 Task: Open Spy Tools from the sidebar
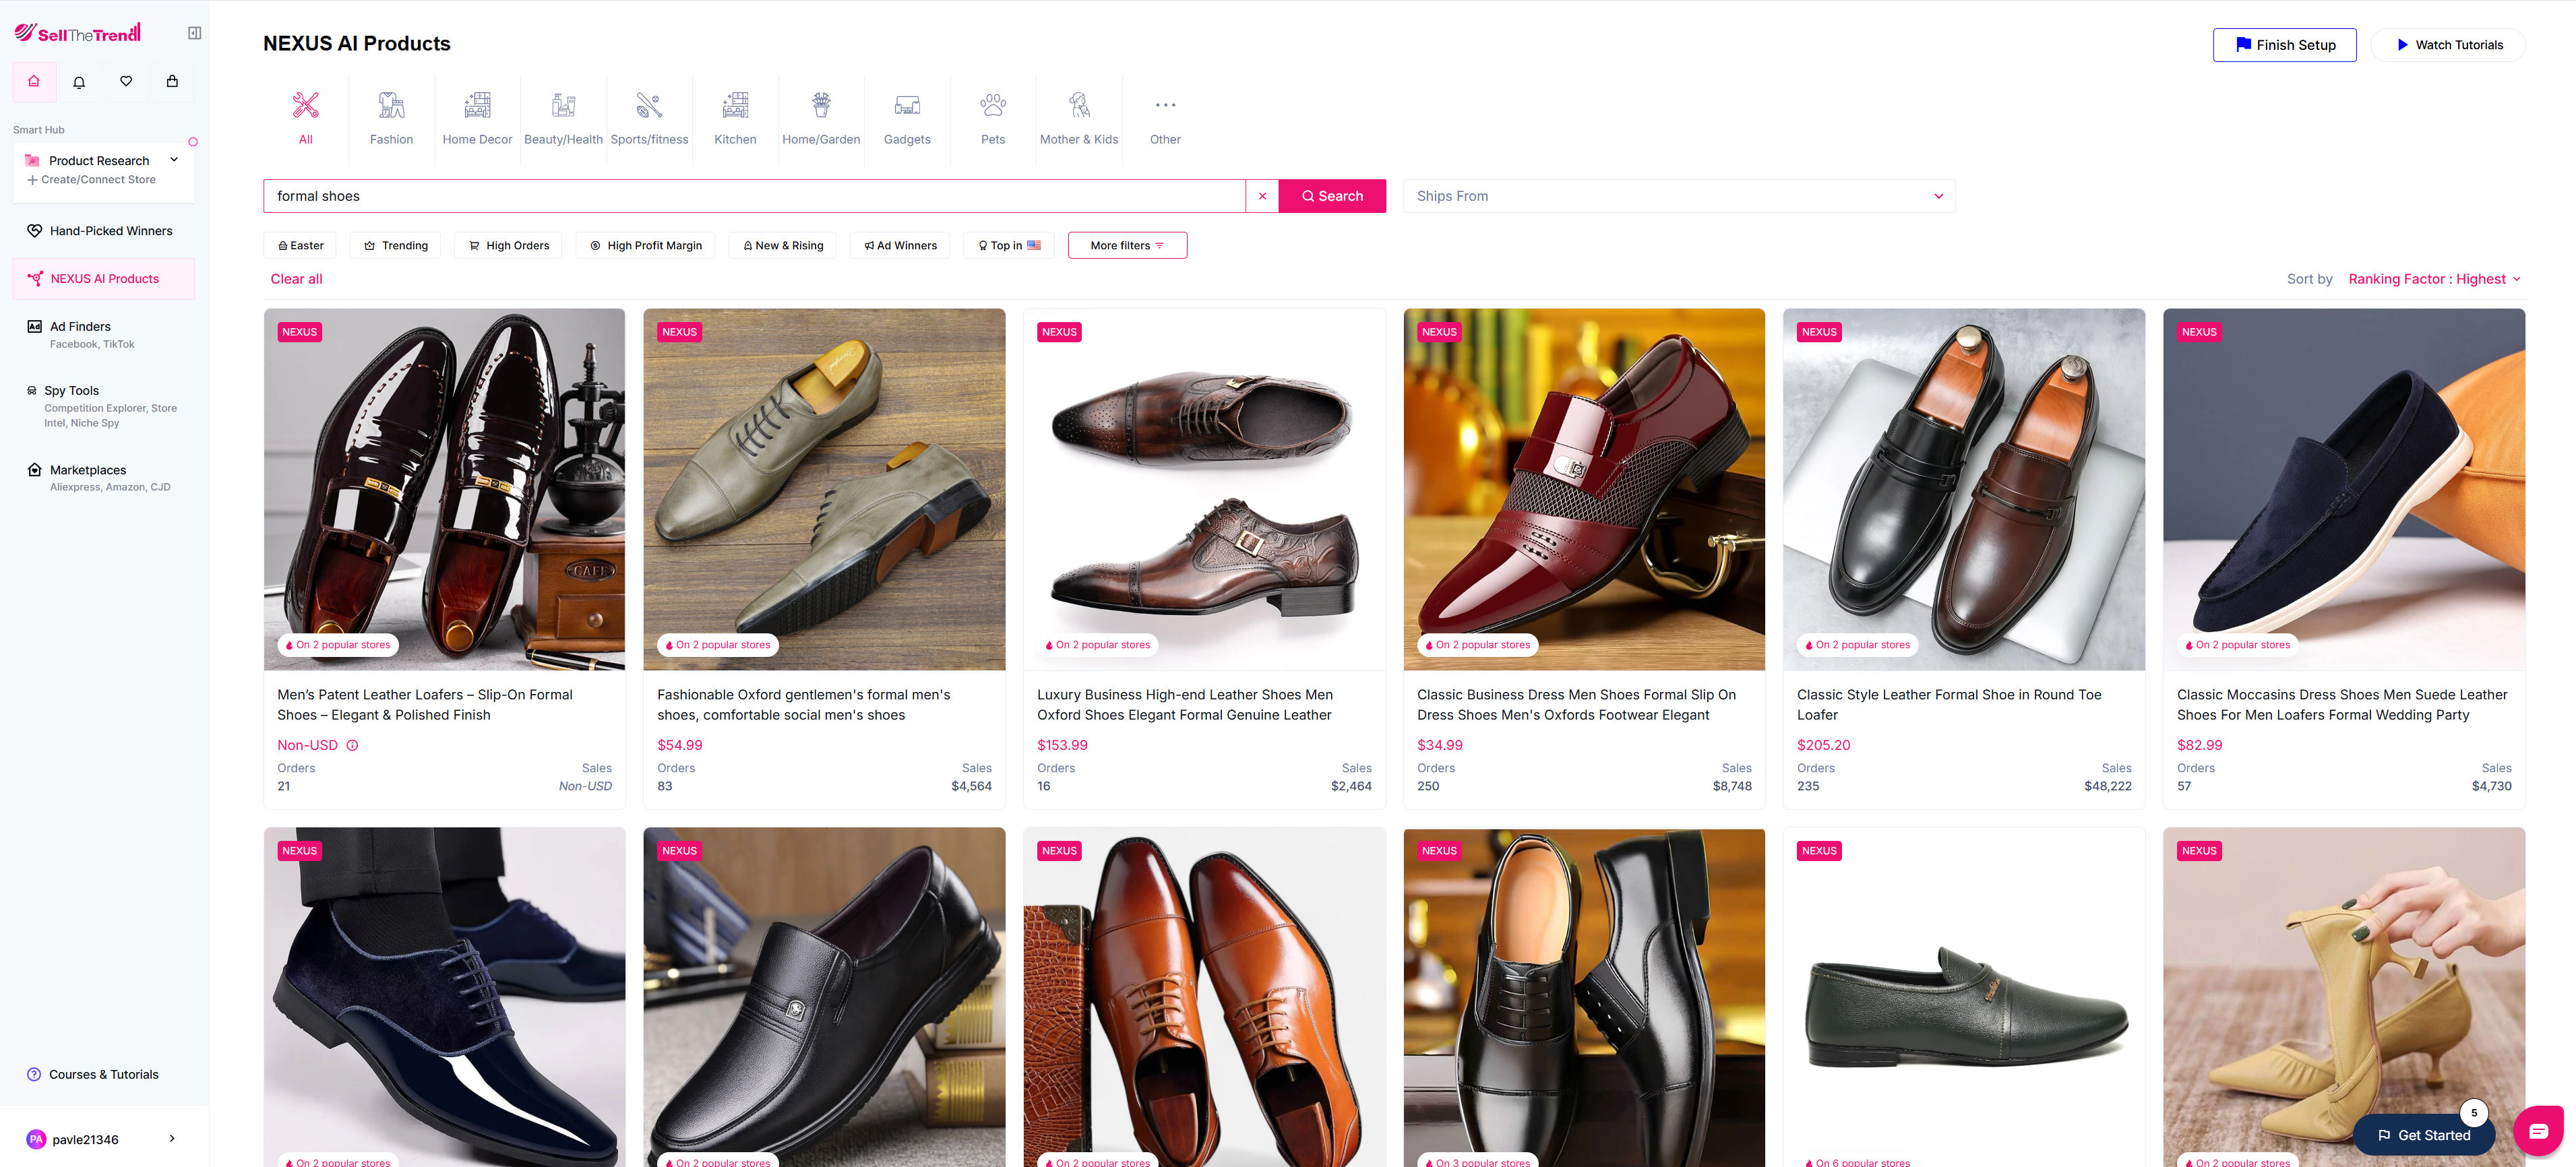(x=71, y=390)
